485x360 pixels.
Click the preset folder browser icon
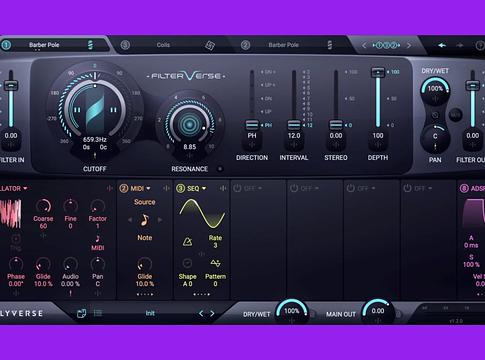pyautogui.click(x=81, y=313)
